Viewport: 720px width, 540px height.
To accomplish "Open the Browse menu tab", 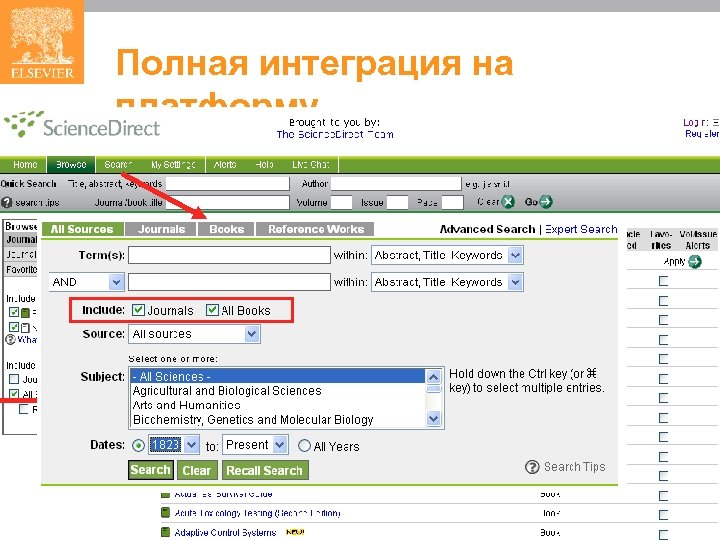I will pos(71,164).
